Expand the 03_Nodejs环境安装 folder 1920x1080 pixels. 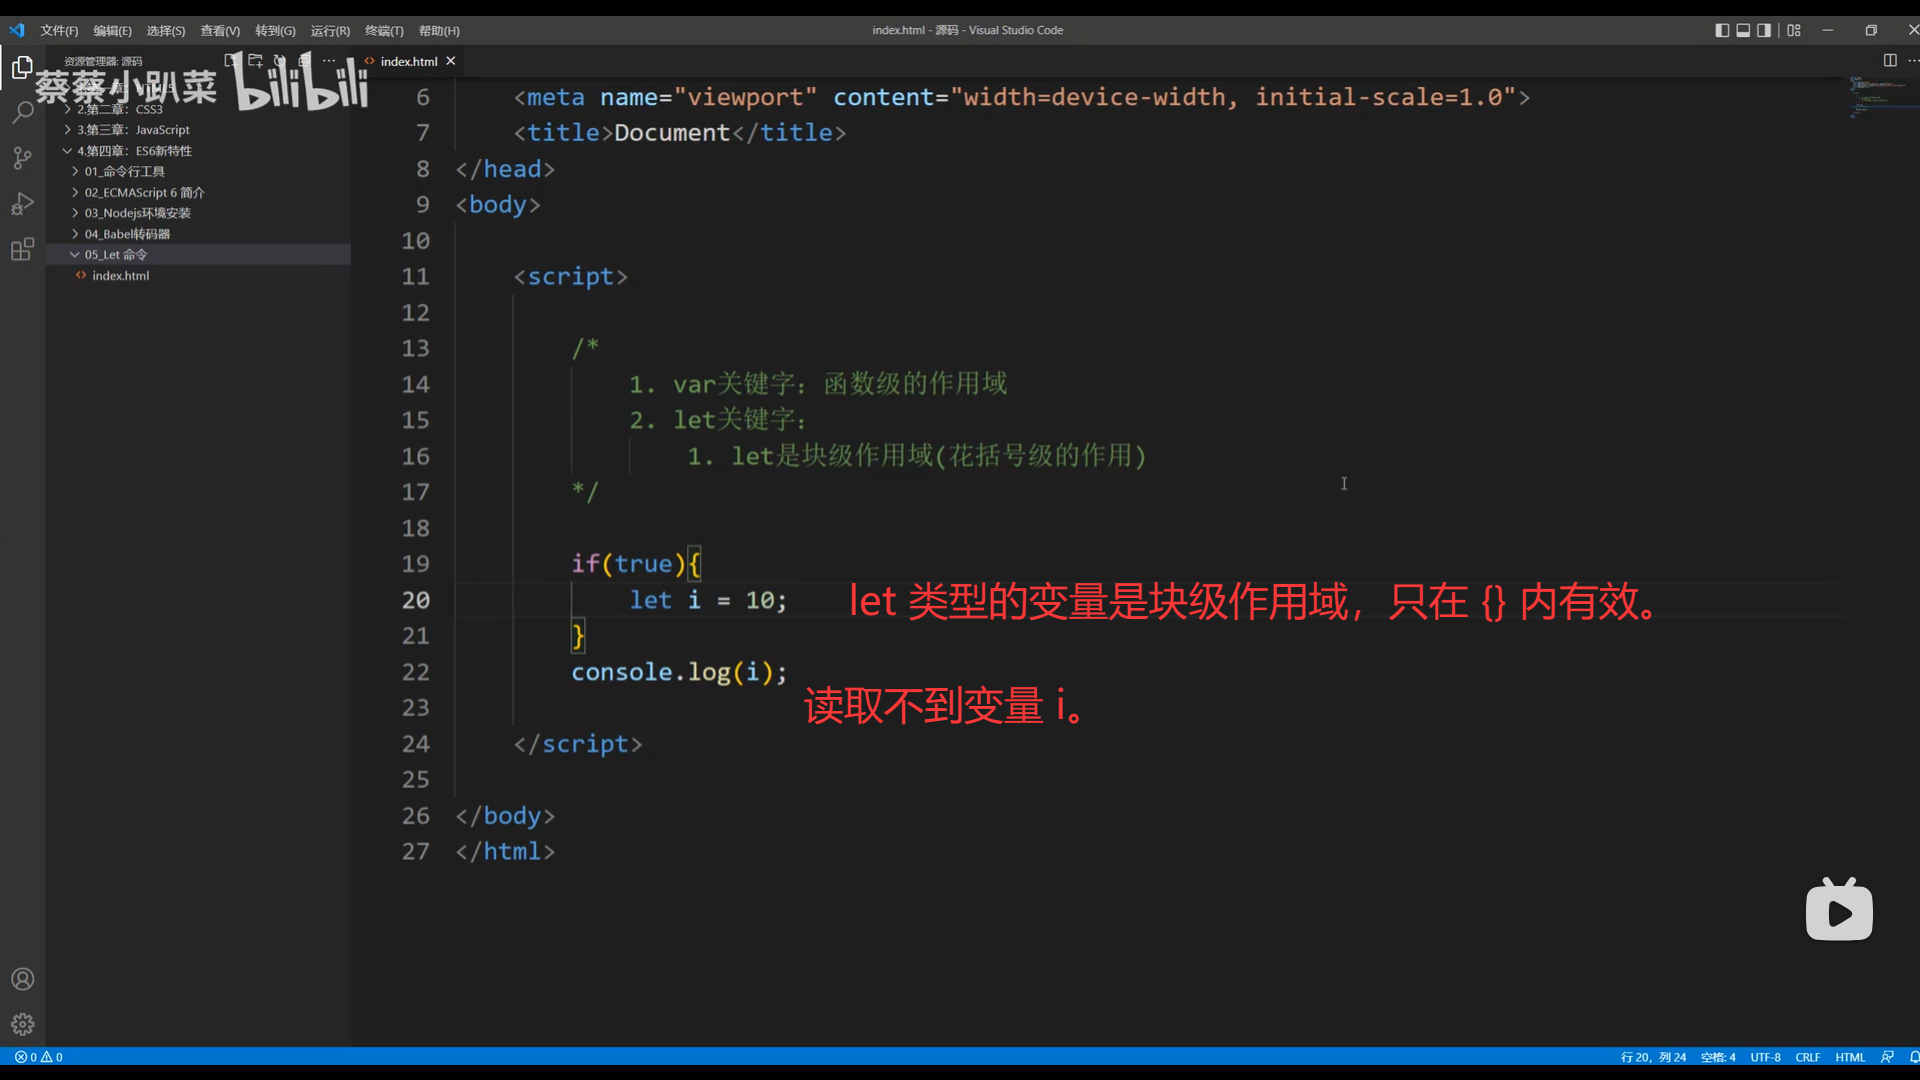[x=137, y=213]
